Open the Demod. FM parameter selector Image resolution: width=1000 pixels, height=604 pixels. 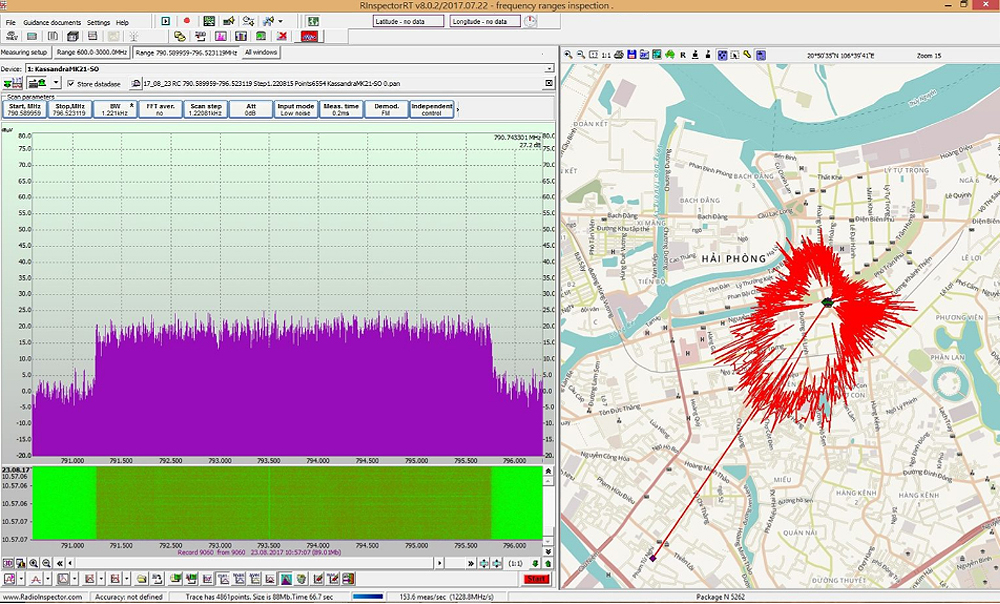(386, 109)
